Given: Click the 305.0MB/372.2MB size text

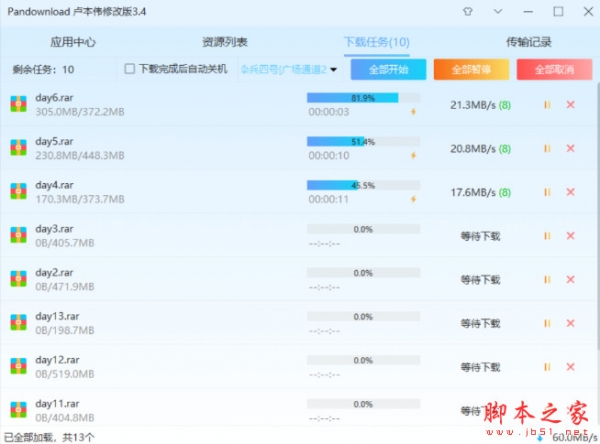Looking at the screenshot, I should [80, 112].
